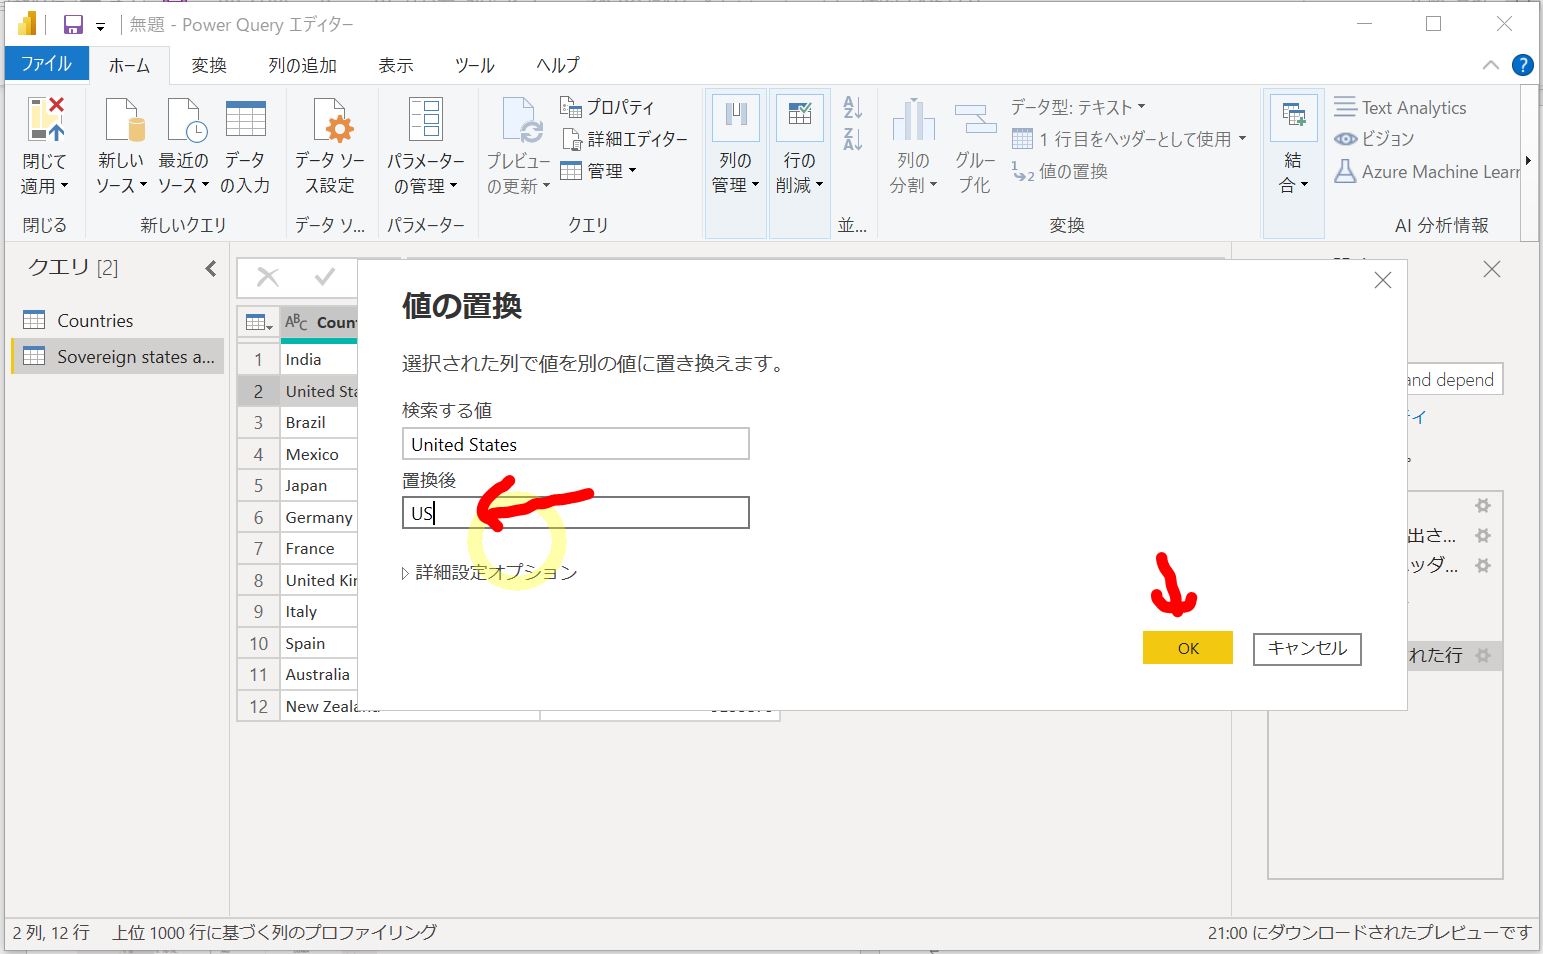Screen dimensions: 1543x954
Task: Switch to the Transform (変換) tab
Action: click(209, 65)
